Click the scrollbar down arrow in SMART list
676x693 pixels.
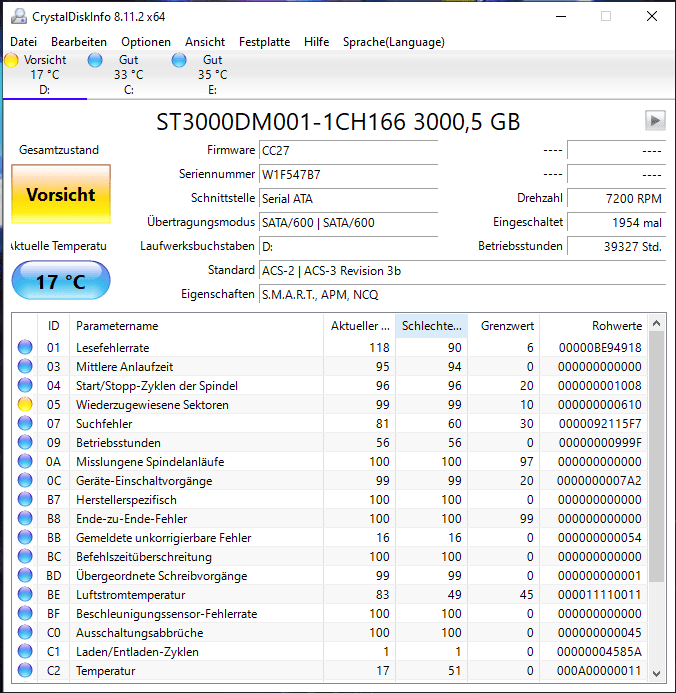click(x=657, y=674)
